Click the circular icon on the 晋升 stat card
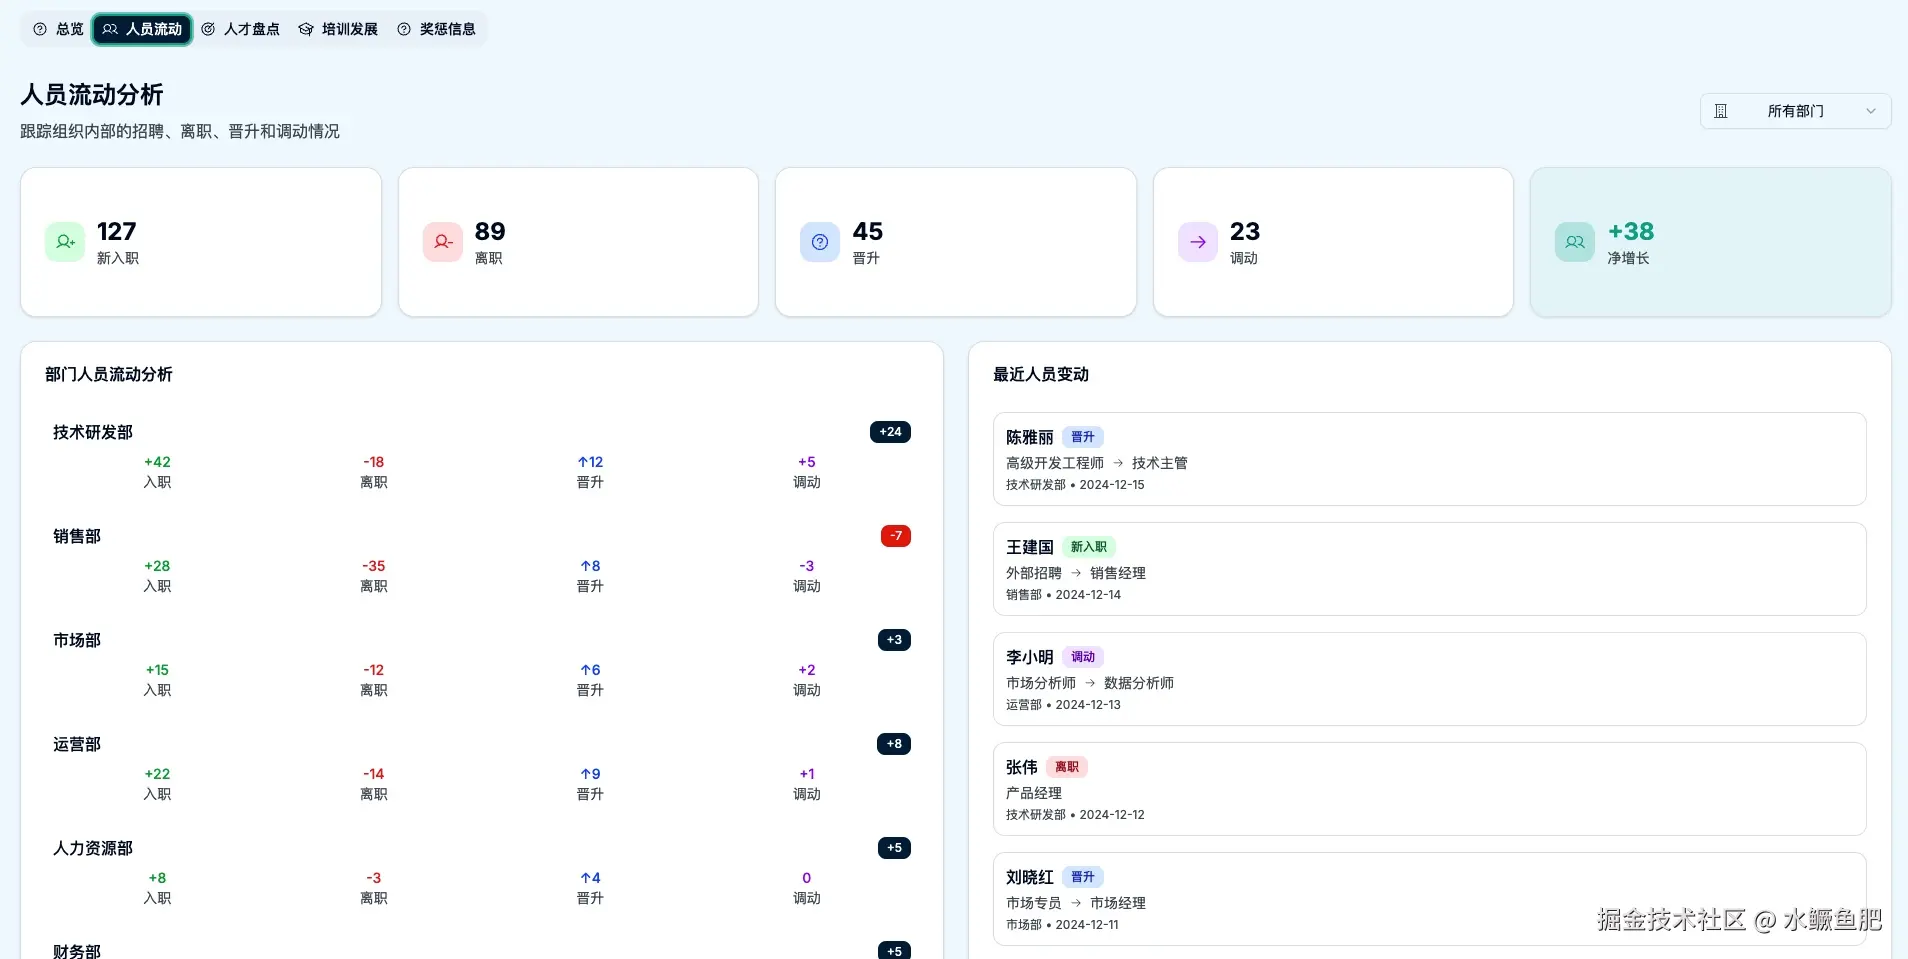1908x959 pixels. pos(818,241)
